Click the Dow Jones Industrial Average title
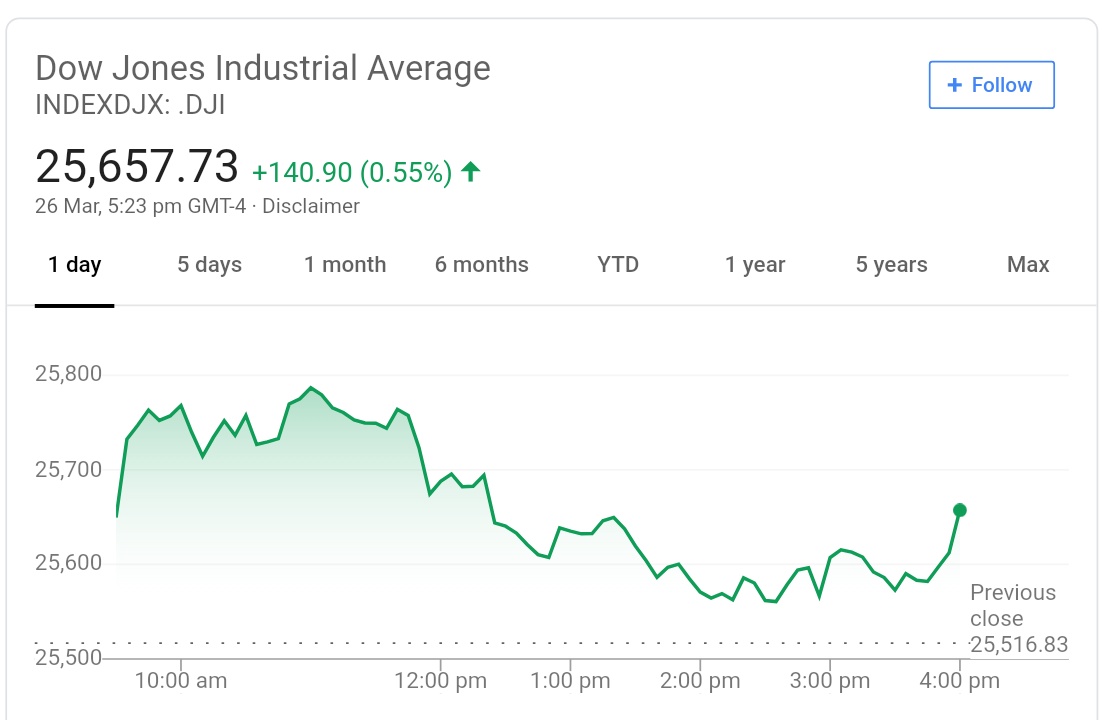 click(x=263, y=68)
